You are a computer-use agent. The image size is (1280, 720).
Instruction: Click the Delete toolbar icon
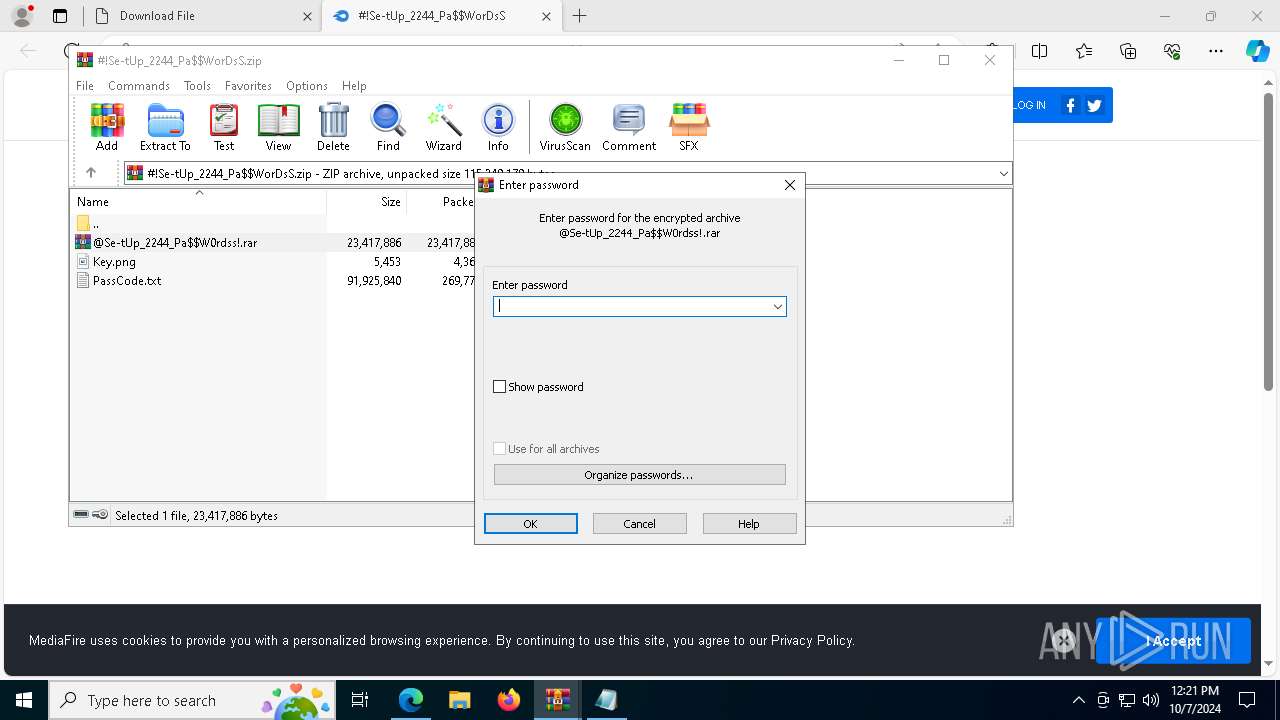pos(333,127)
